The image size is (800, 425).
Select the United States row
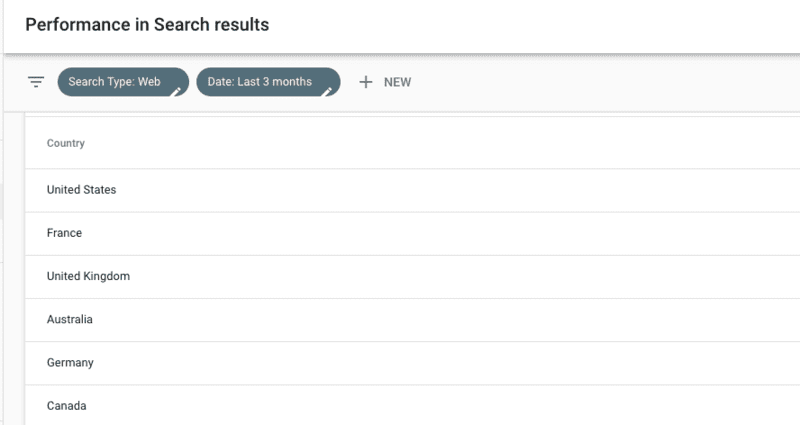[412, 190]
